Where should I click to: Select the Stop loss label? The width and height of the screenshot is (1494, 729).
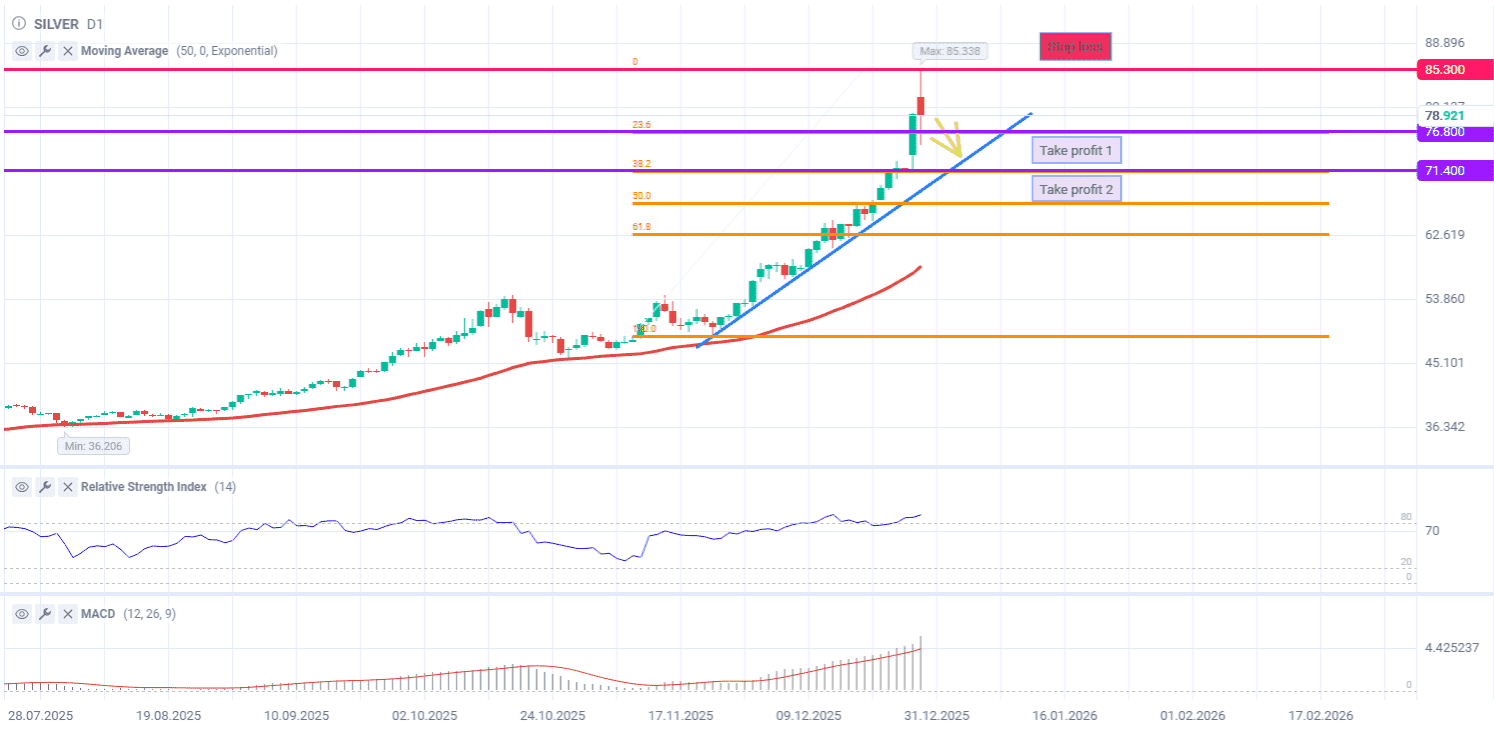tap(1075, 46)
